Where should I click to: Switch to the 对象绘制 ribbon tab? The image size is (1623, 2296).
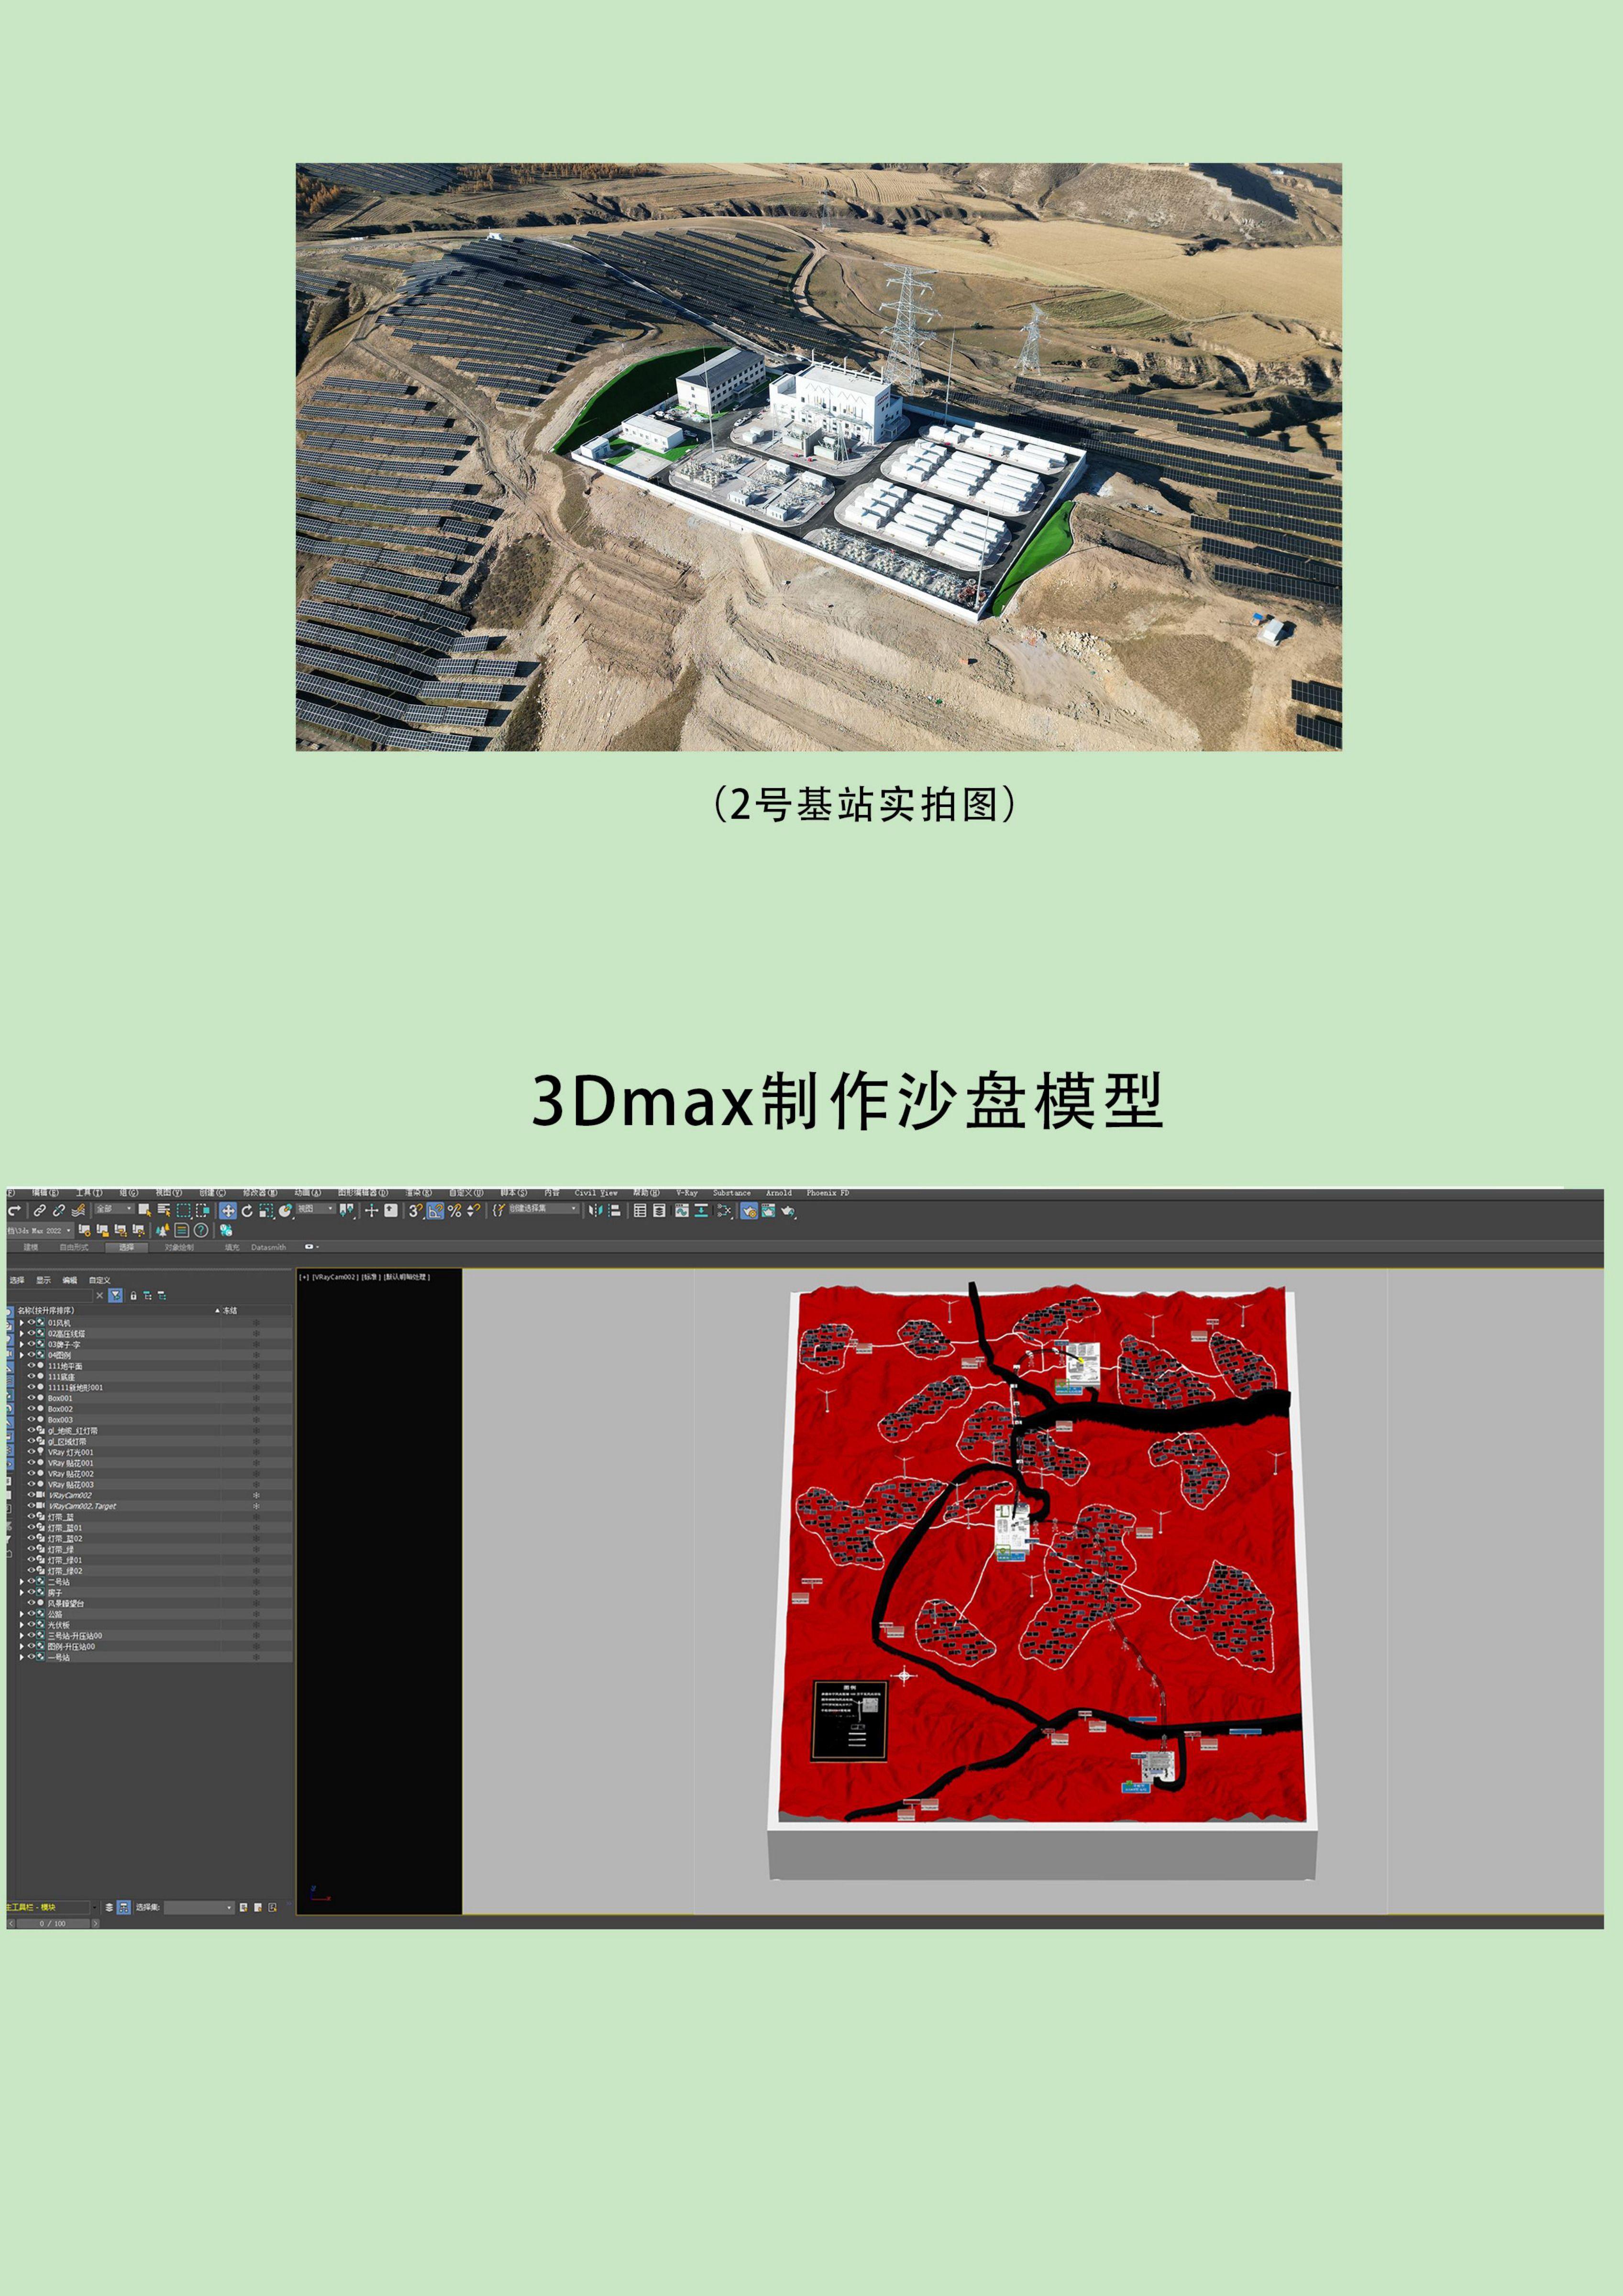(x=179, y=1247)
